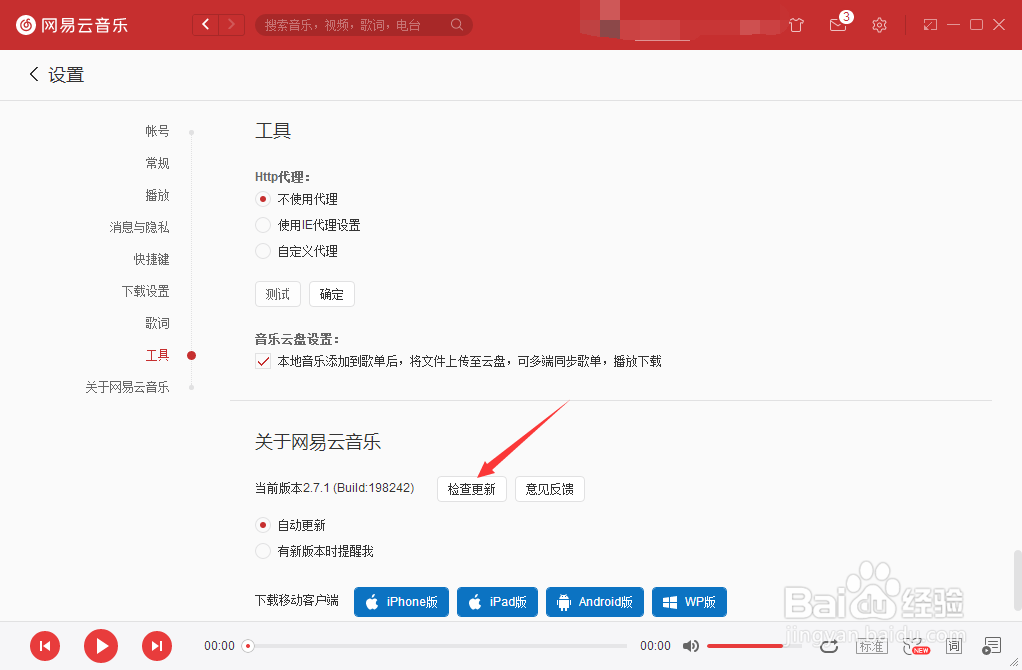Open the 快捷键 settings section
Screen dimensions: 1022x670
click(151, 259)
